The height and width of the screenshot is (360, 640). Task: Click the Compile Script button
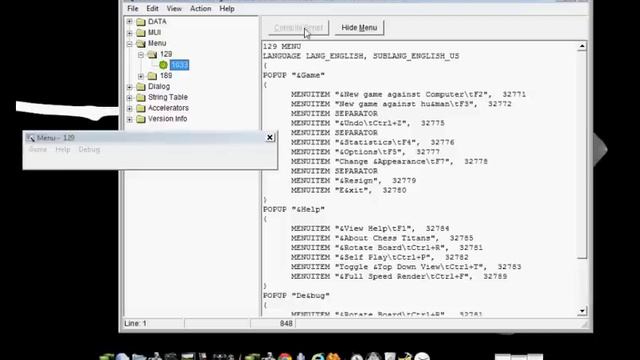tap(298, 28)
